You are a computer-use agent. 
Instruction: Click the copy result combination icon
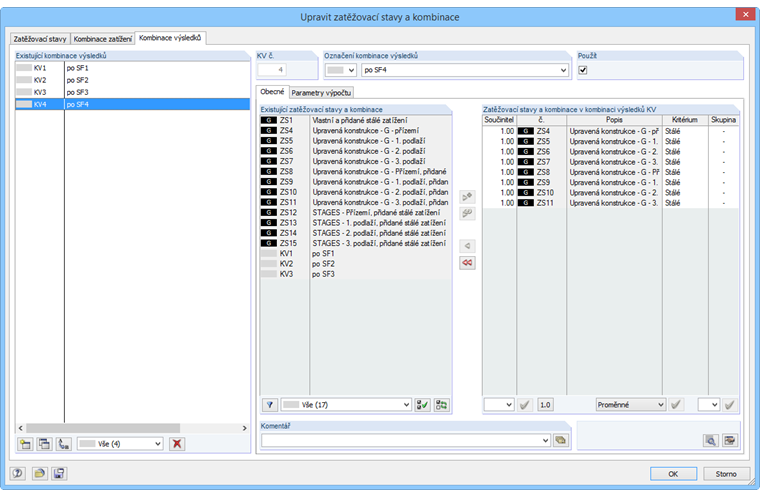pyautogui.click(x=44, y=444)
